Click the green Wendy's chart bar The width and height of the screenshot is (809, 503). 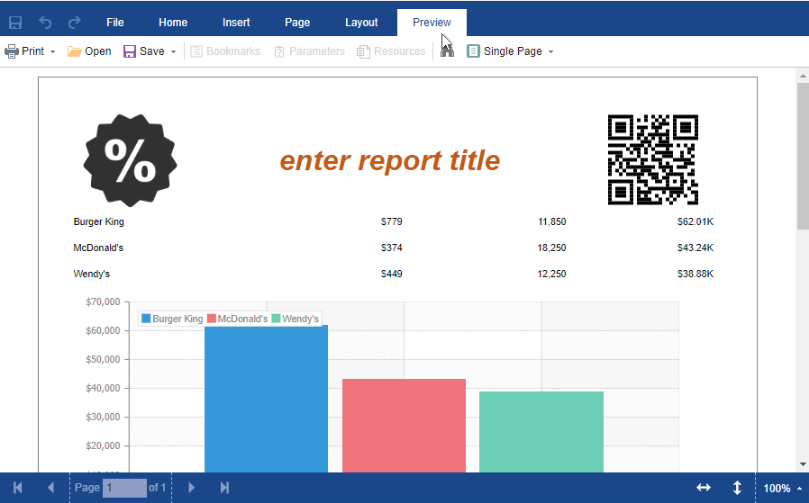(541, 432)
